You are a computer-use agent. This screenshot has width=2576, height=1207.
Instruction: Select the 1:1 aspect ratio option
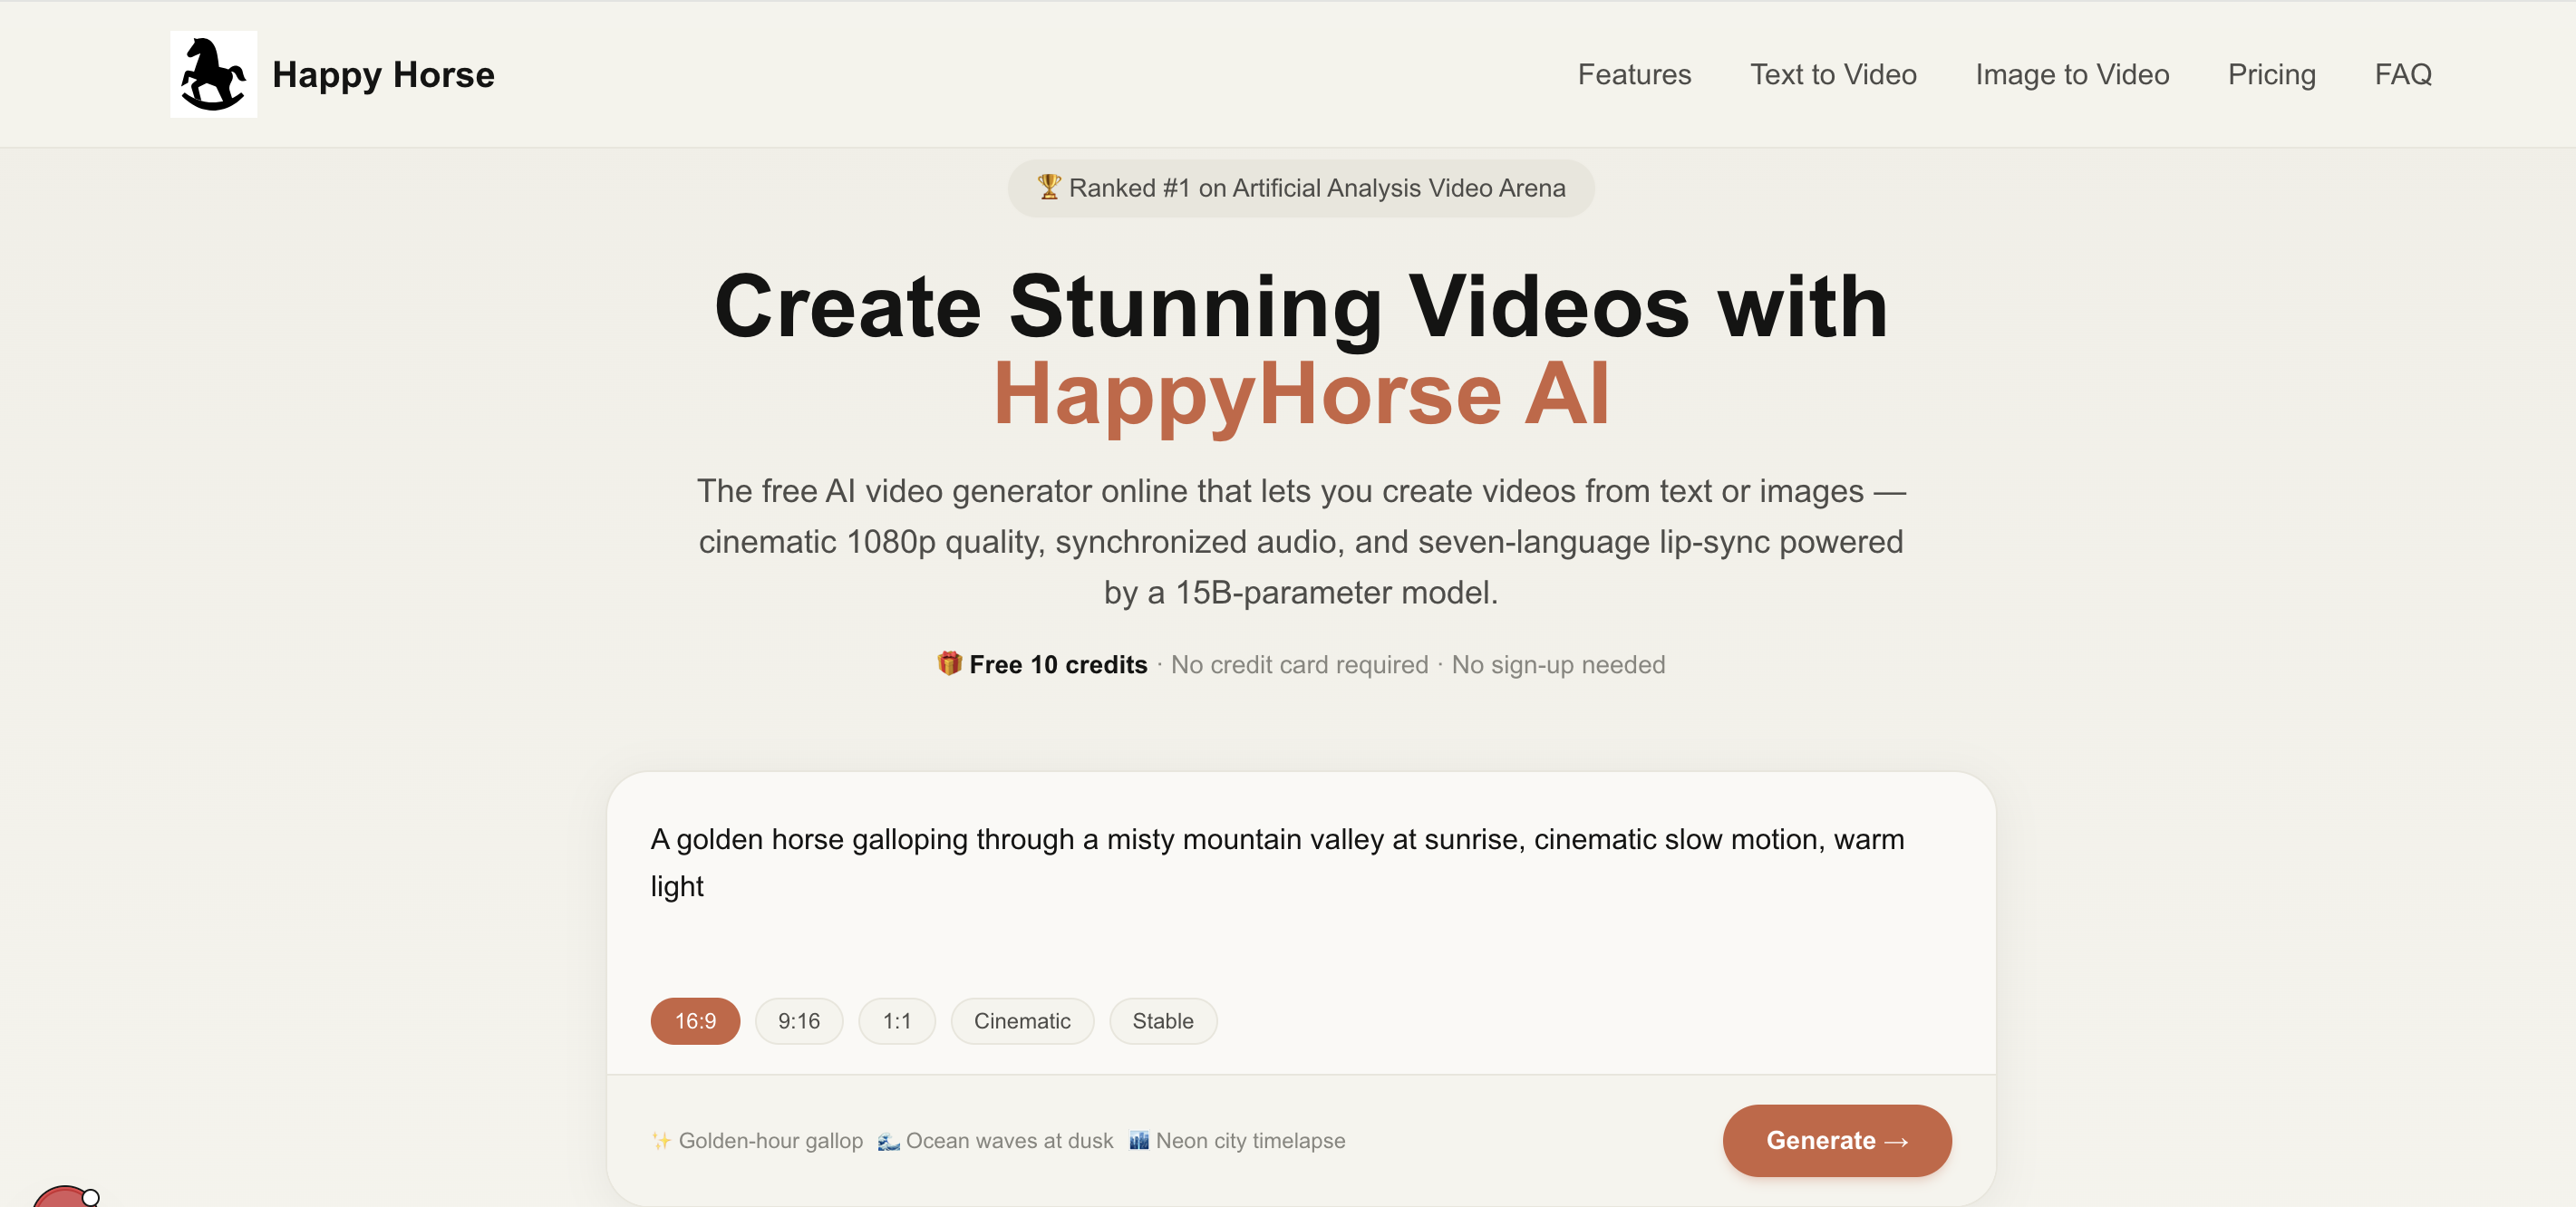click(x=896, y=1021)
